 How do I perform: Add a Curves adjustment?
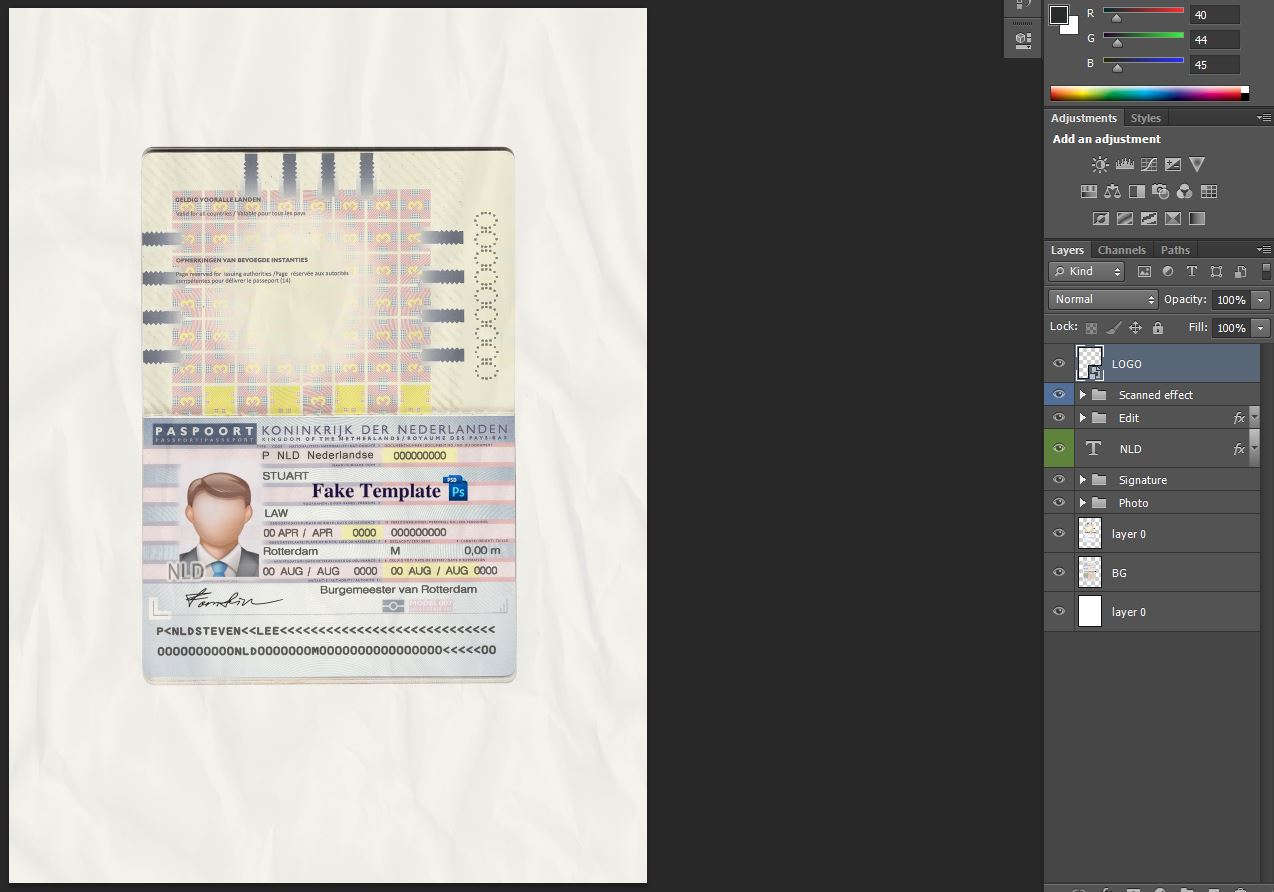point(1148,164)
